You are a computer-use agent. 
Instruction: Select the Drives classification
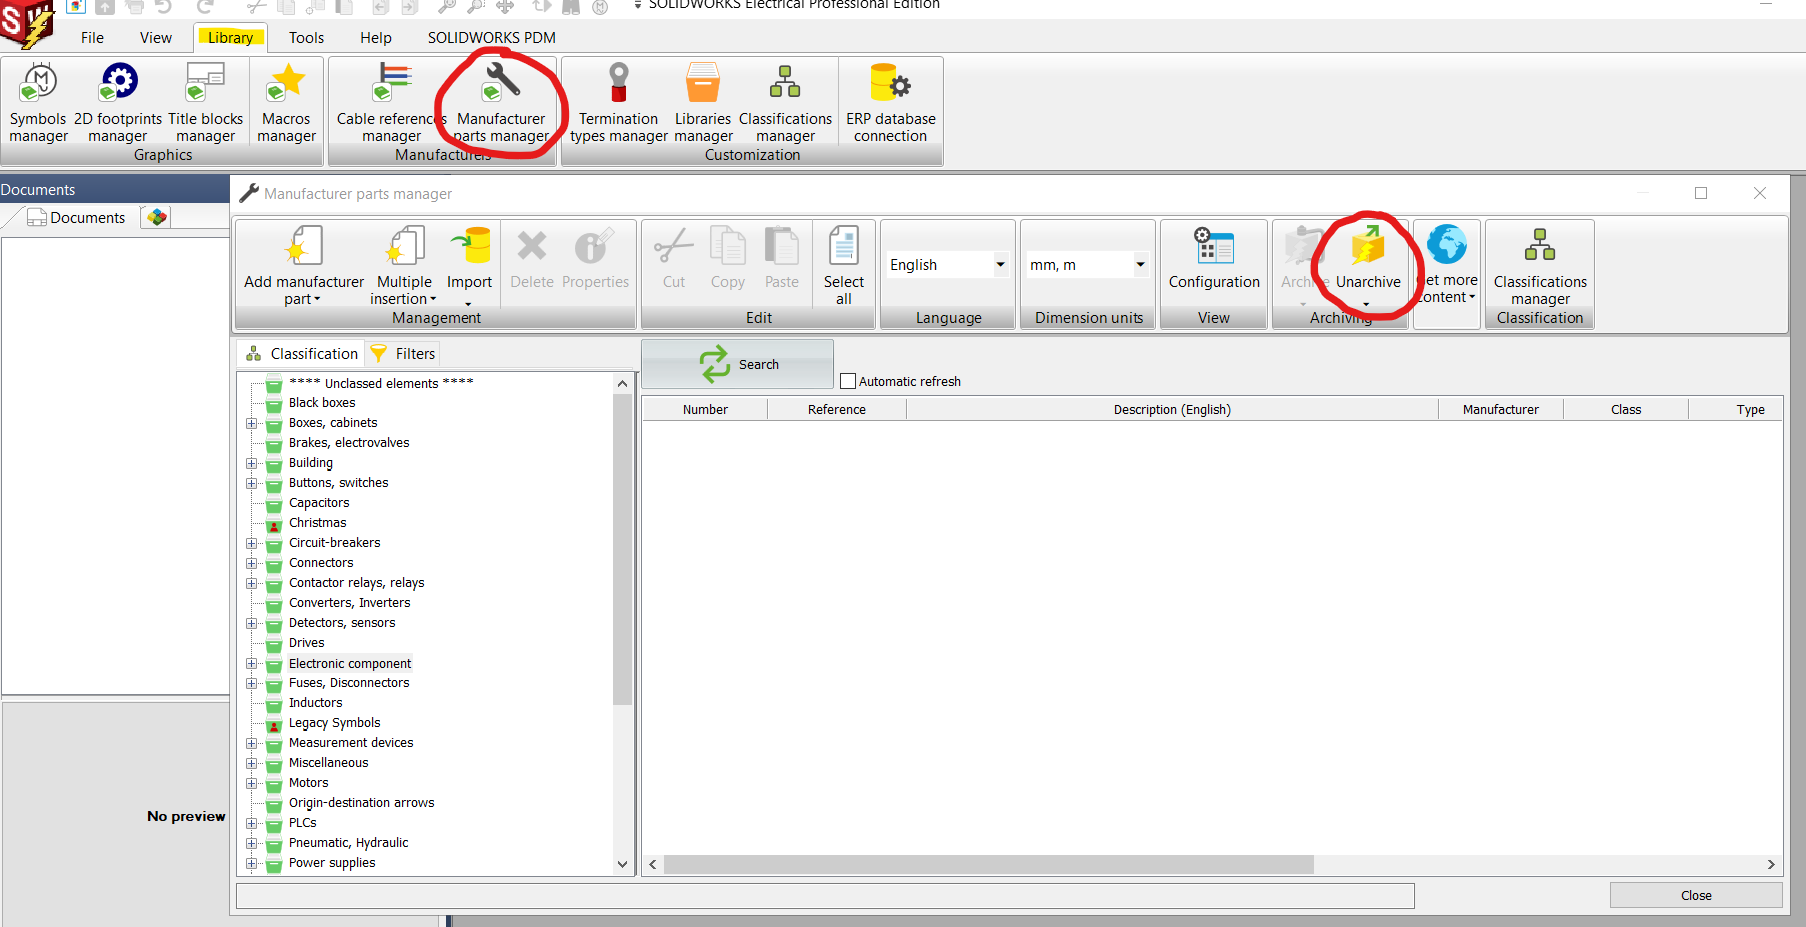pos(306,643)
